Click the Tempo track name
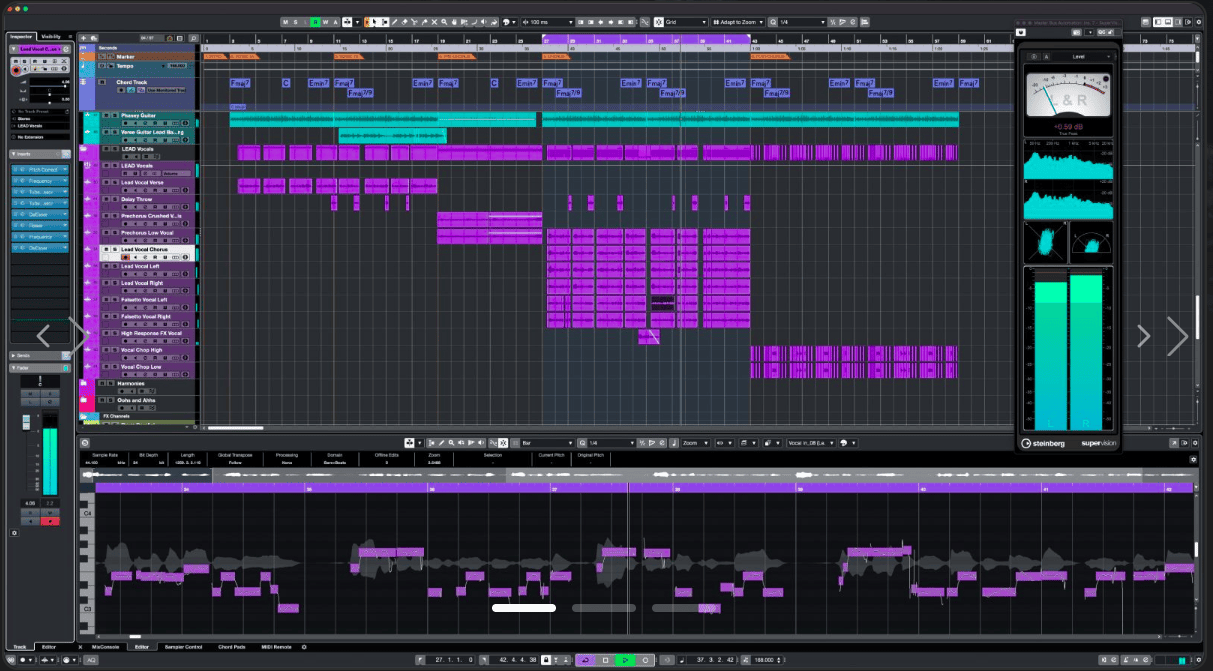This screenshot has width=1213, height=671. tap(125, 66)
